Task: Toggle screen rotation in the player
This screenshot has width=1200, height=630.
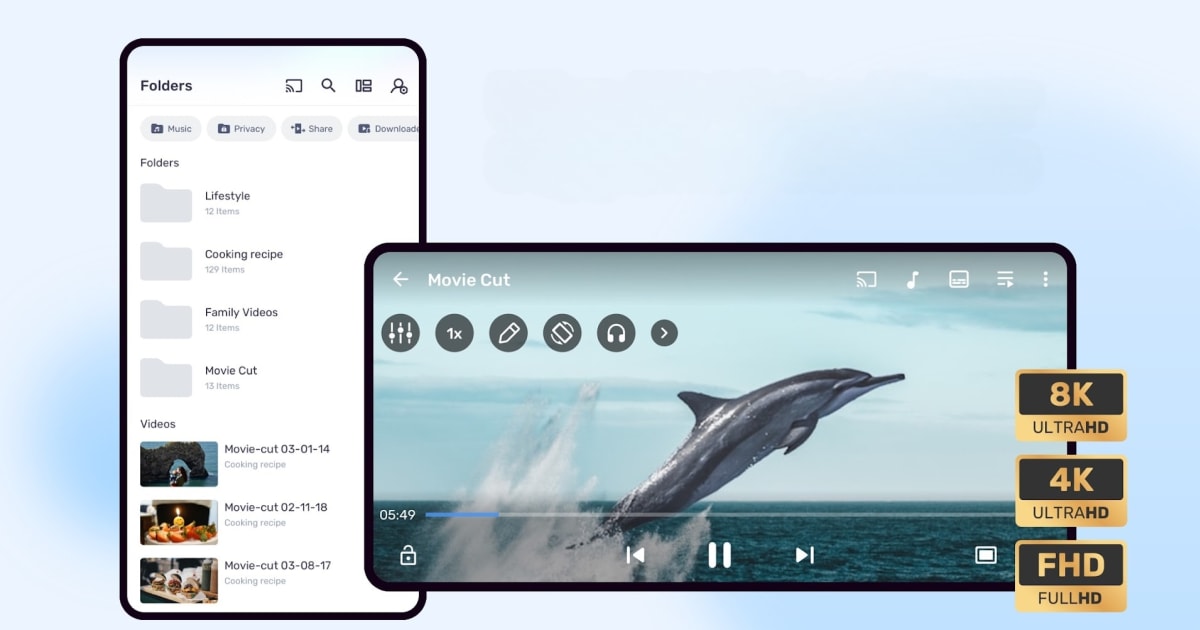Action: 562,333
